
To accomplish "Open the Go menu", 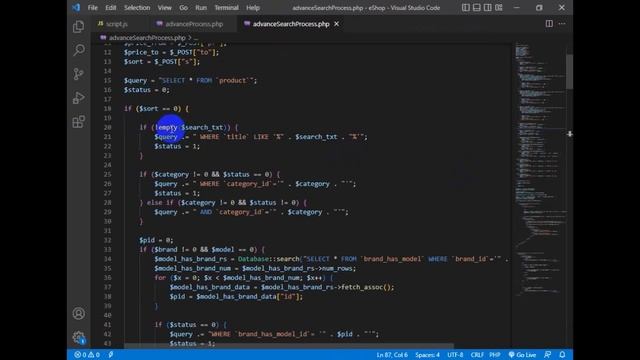I will pos(184,8).
